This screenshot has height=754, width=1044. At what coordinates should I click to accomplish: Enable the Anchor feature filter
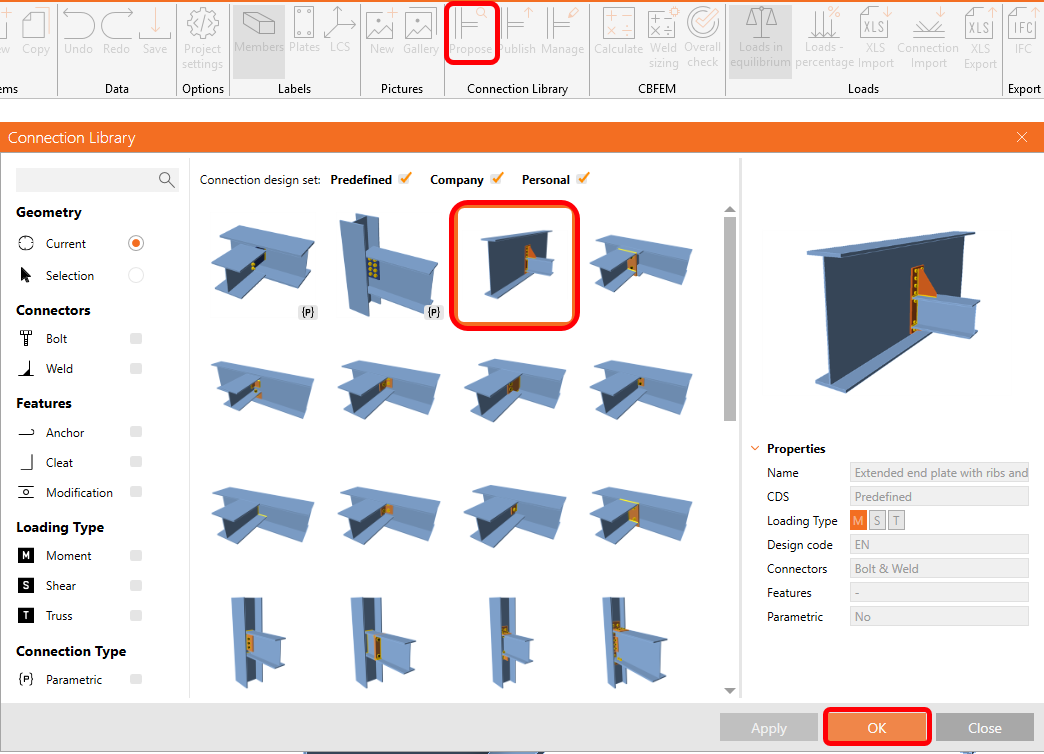pos(136,432)
